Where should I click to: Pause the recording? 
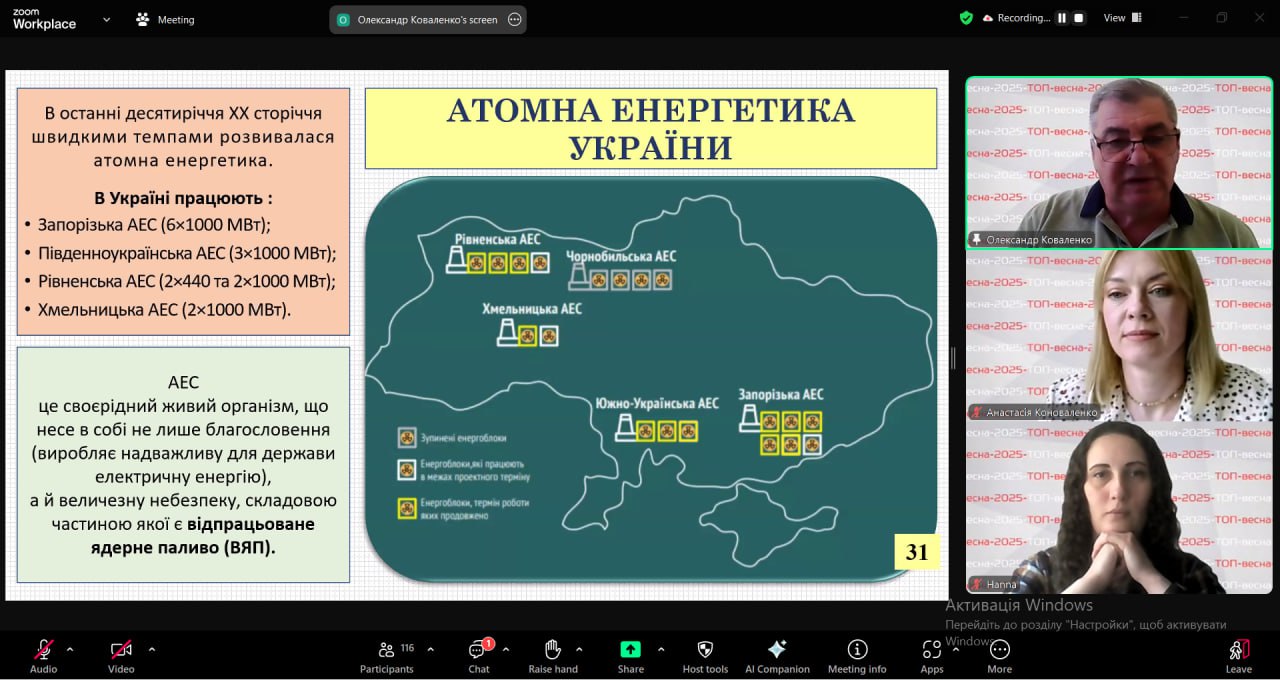[x=1062, y=18]
